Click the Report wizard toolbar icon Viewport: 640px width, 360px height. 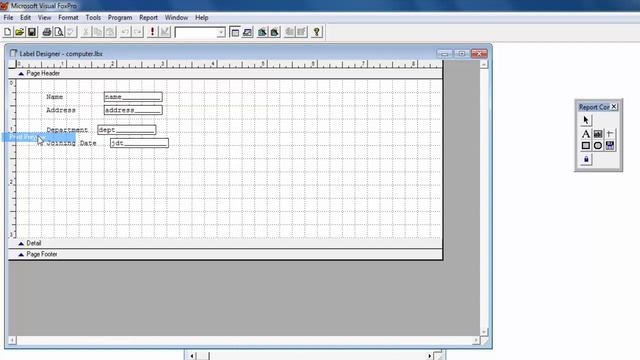(x=275, y=32)
